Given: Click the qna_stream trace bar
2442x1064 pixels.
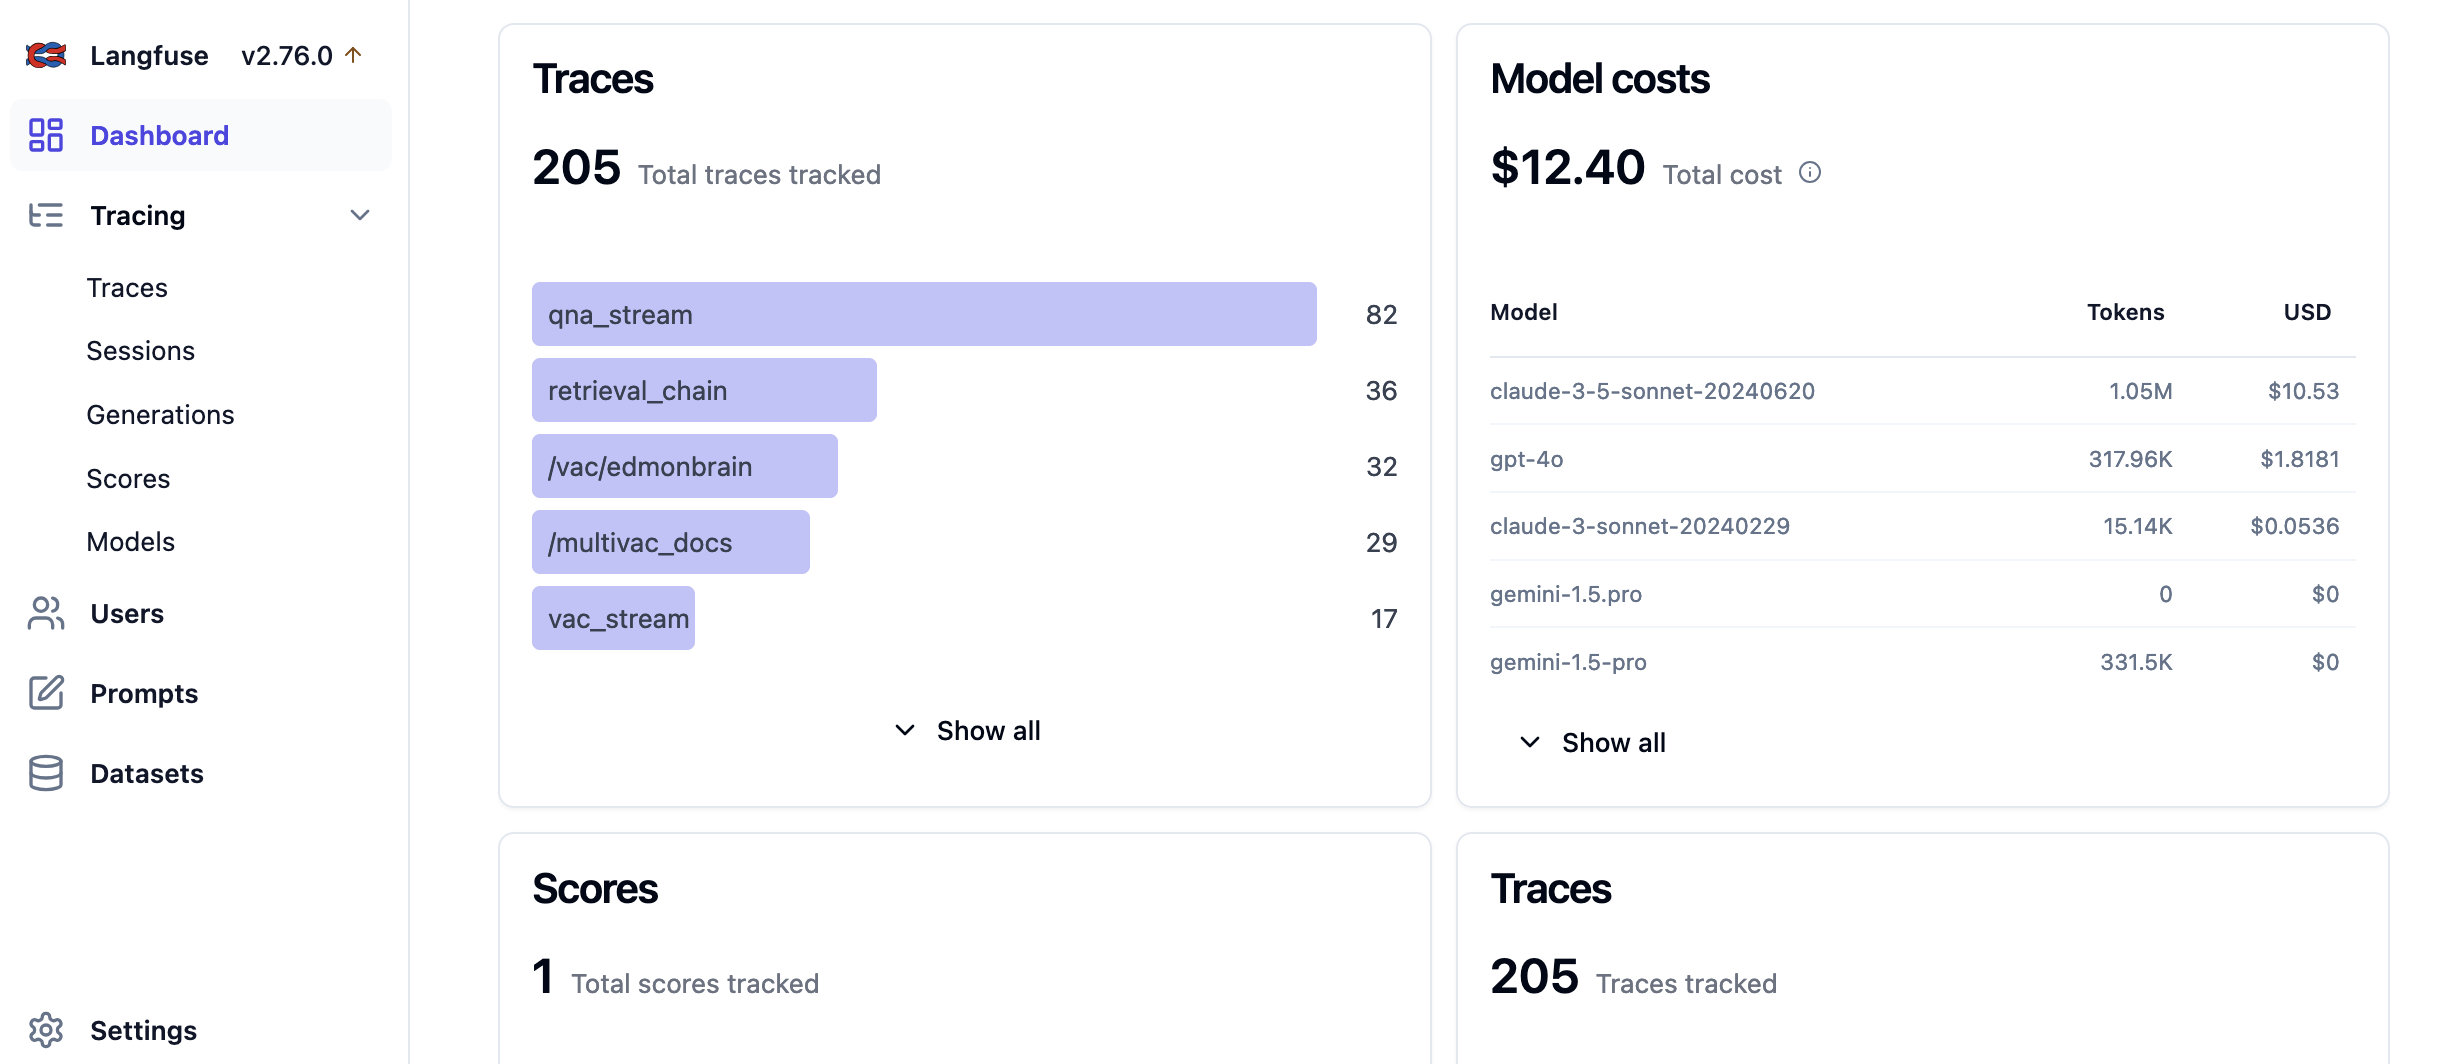Looking at the screenshot, I should tap(923, 314).
